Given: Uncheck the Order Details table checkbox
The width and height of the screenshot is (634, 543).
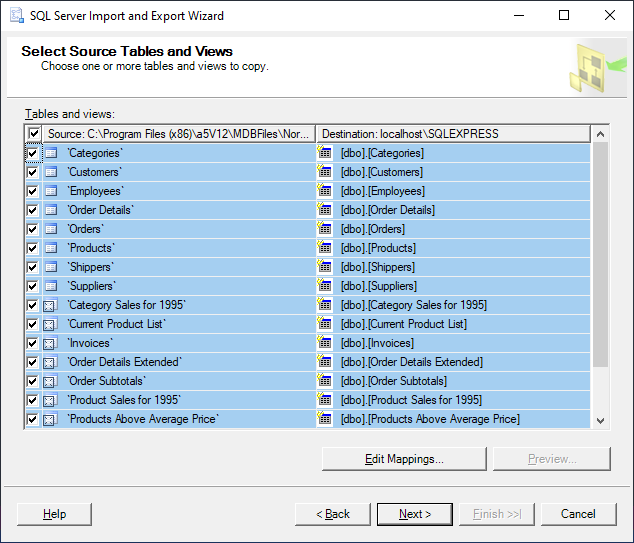Looking at the screenshot, I should click(x=32, y=210).
